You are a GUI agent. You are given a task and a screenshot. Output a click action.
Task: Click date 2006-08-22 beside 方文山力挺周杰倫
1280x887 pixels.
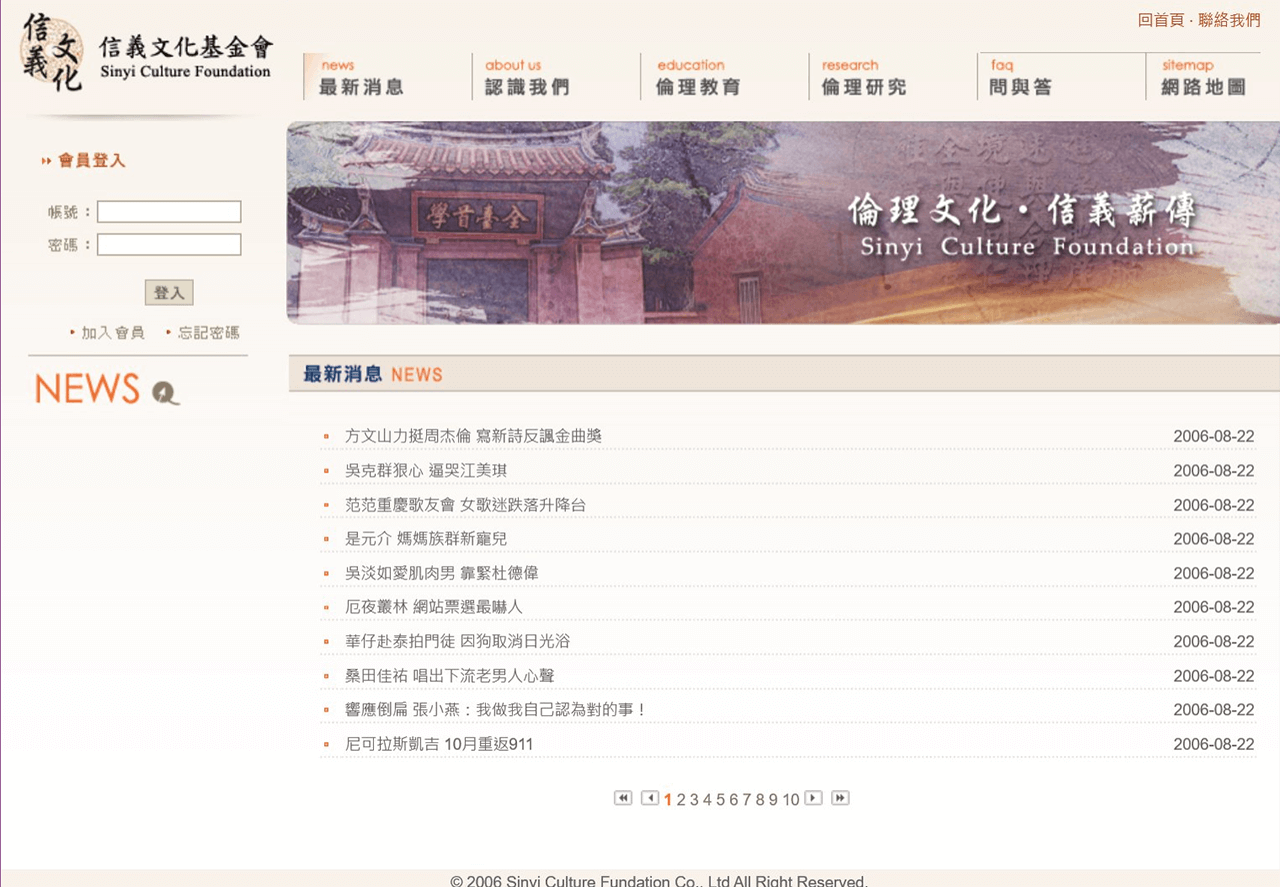1214,436
